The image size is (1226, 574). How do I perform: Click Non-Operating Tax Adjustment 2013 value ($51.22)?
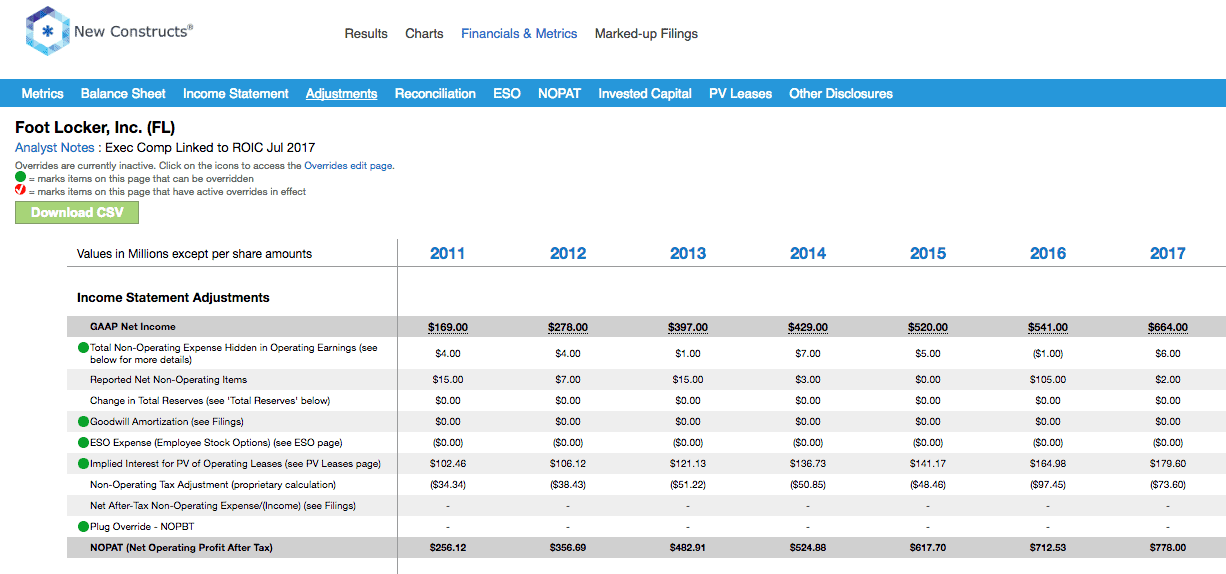coord(688,485)
